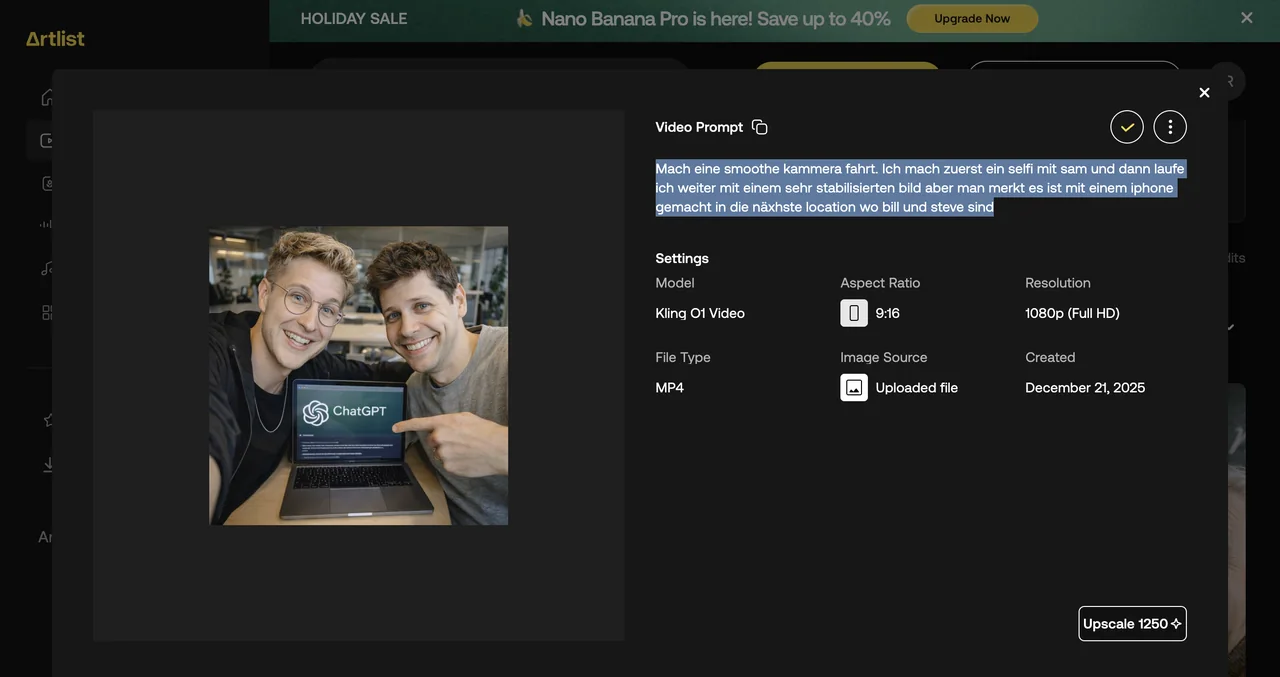Open the music note sidebar section

pyautogui.click(x=48, y=268)
